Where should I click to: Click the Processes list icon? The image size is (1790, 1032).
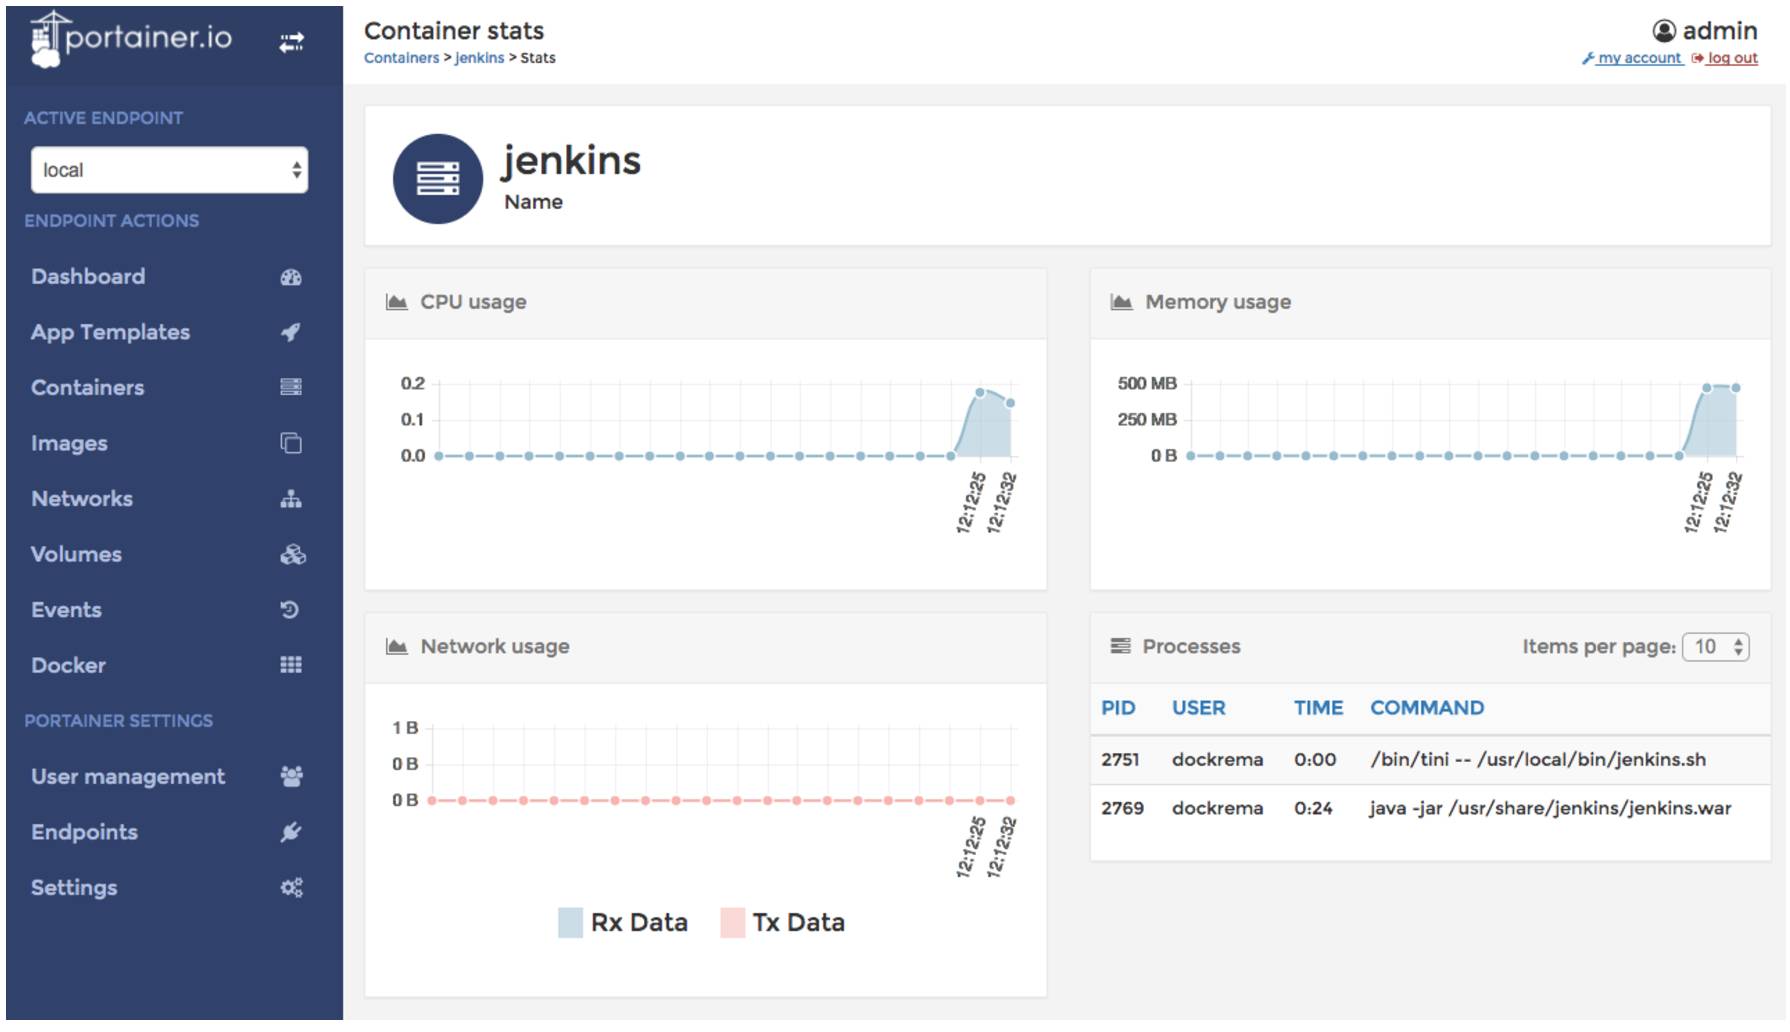(1121, 646)
